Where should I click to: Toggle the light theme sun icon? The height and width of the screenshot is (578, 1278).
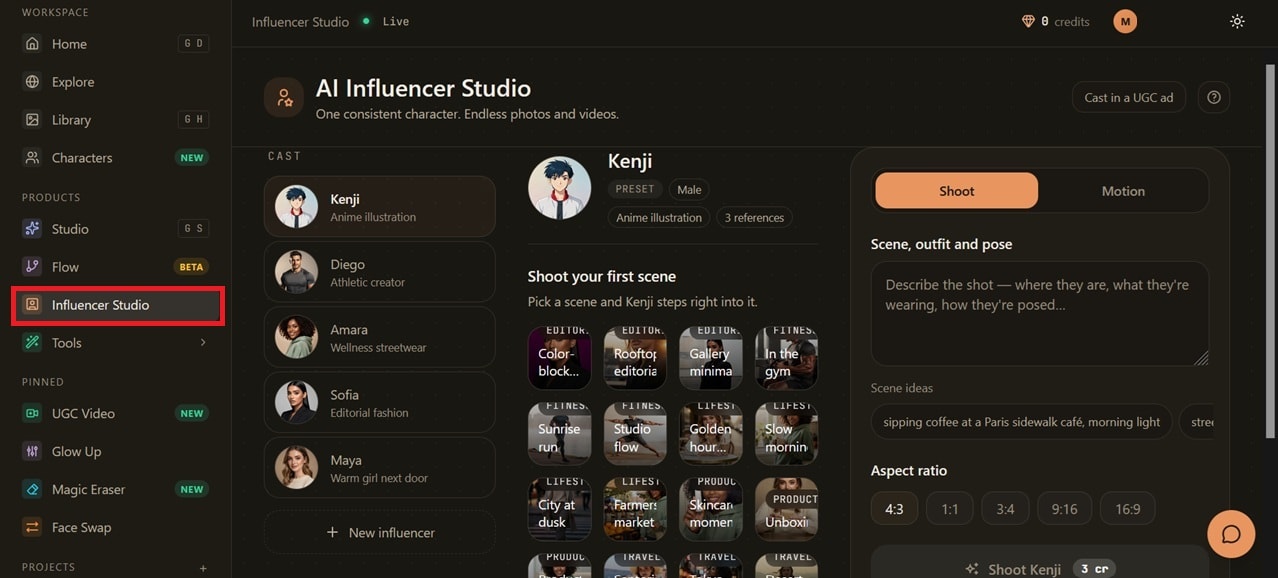1237,21
